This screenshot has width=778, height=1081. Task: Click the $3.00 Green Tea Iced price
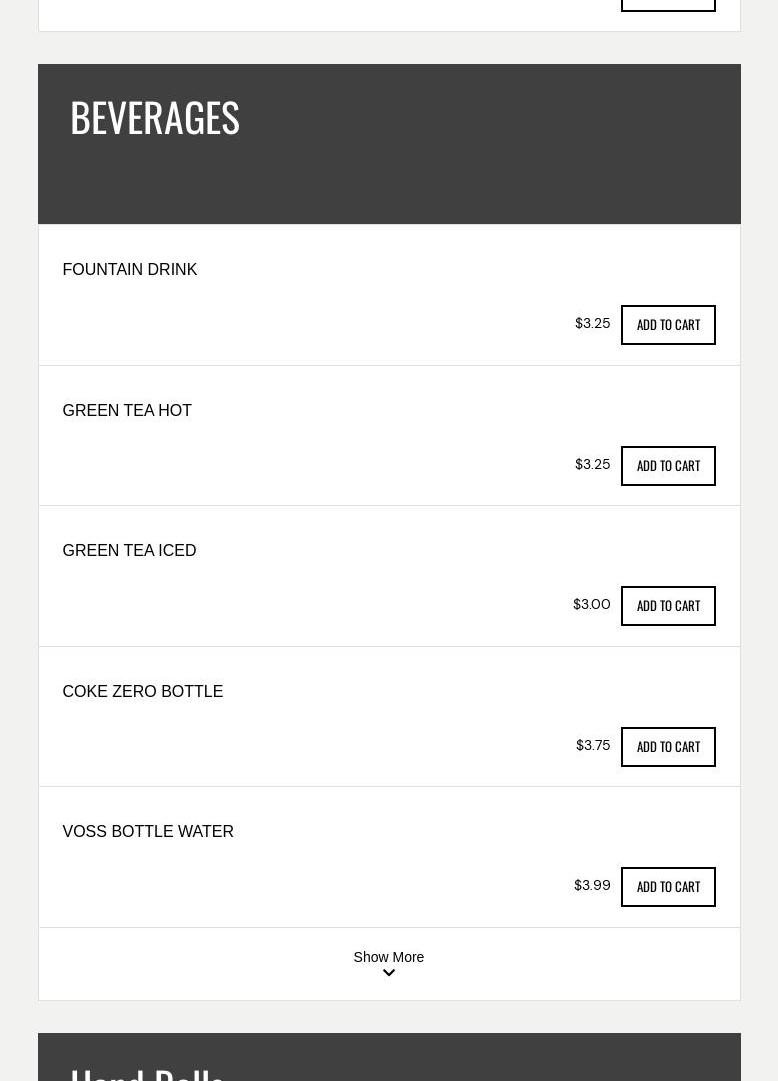pyautogui.click(x=591, y=605)
